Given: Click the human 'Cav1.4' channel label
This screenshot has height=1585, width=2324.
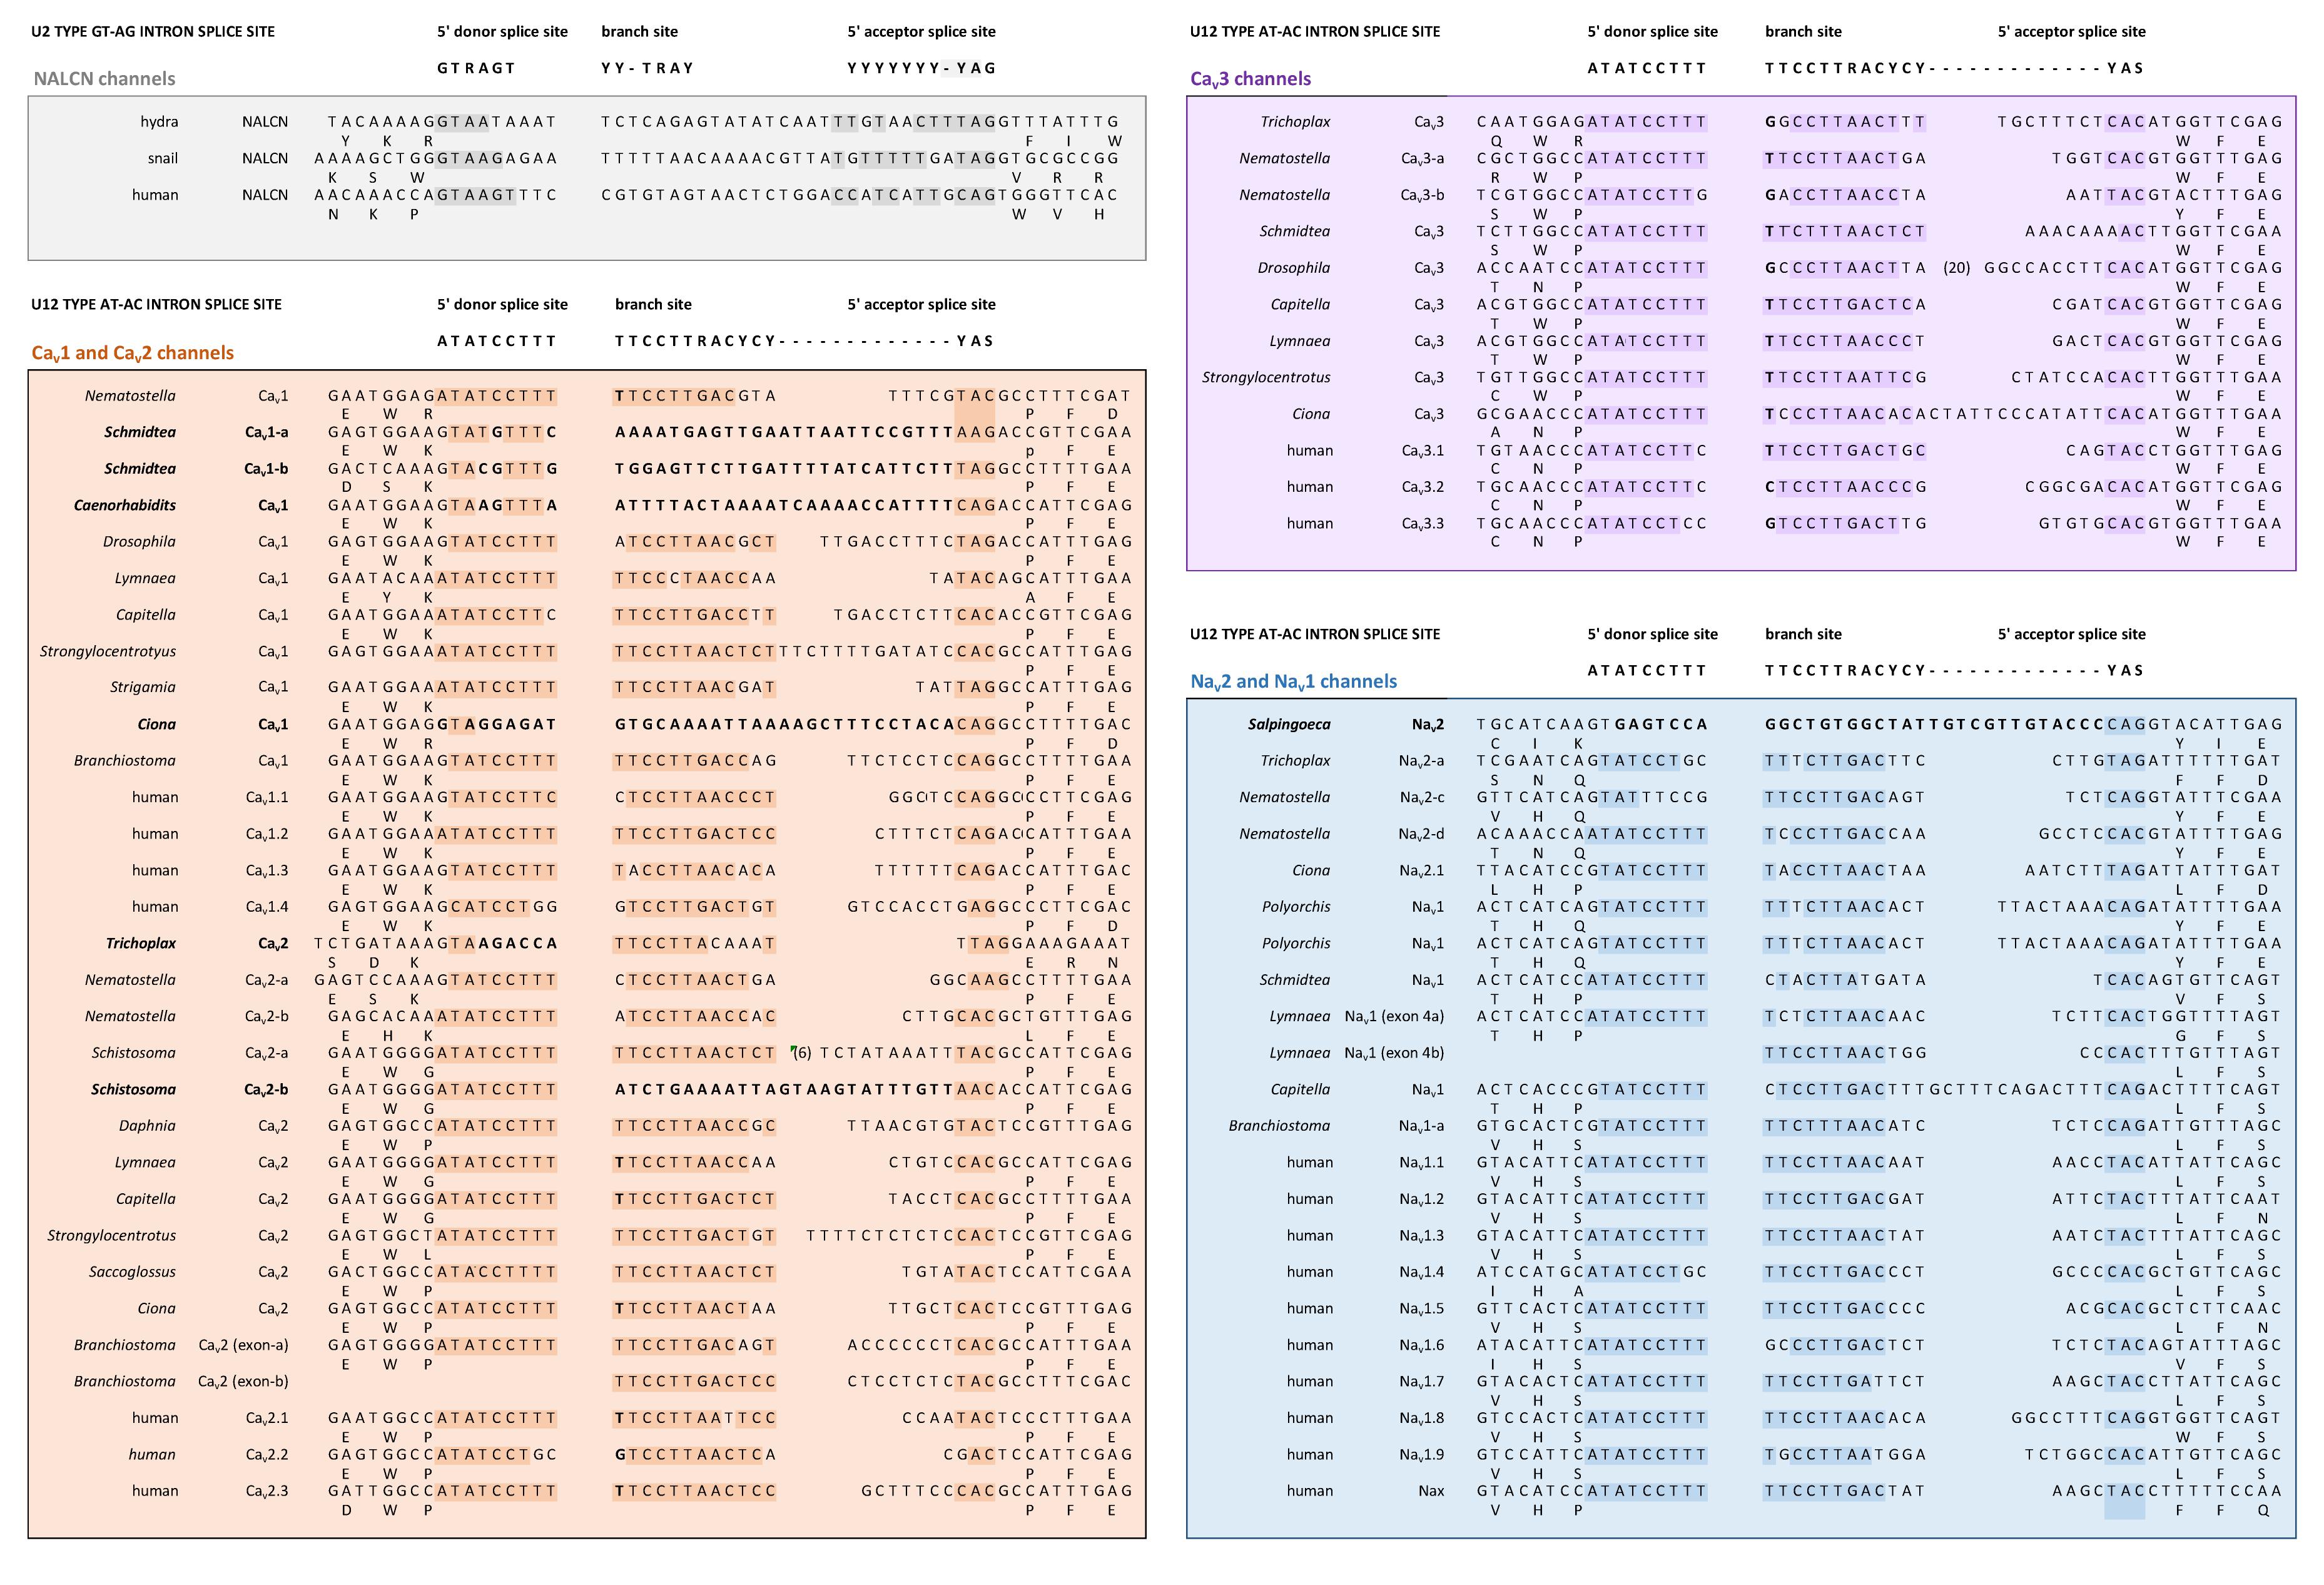Looking at the screenshot, I should point(267,907).
